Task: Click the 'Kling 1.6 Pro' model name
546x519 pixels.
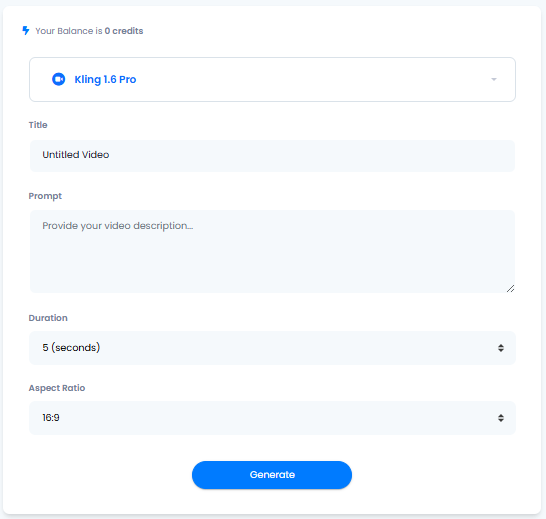Action: [105, 79]
